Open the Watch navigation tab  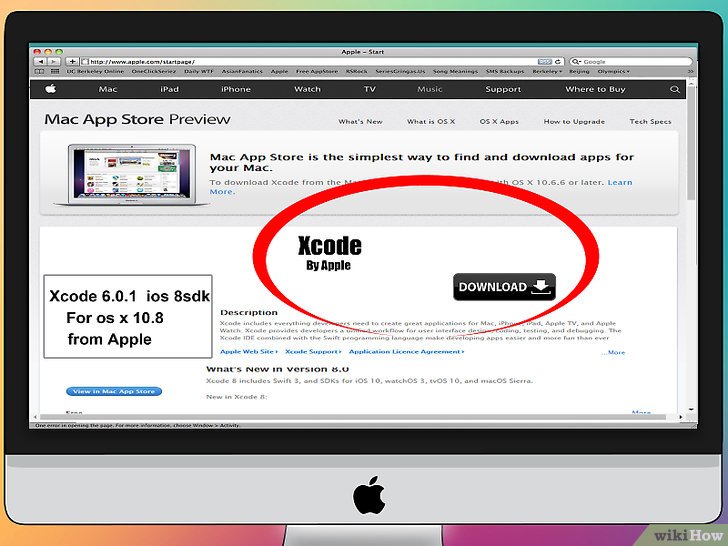307,89
